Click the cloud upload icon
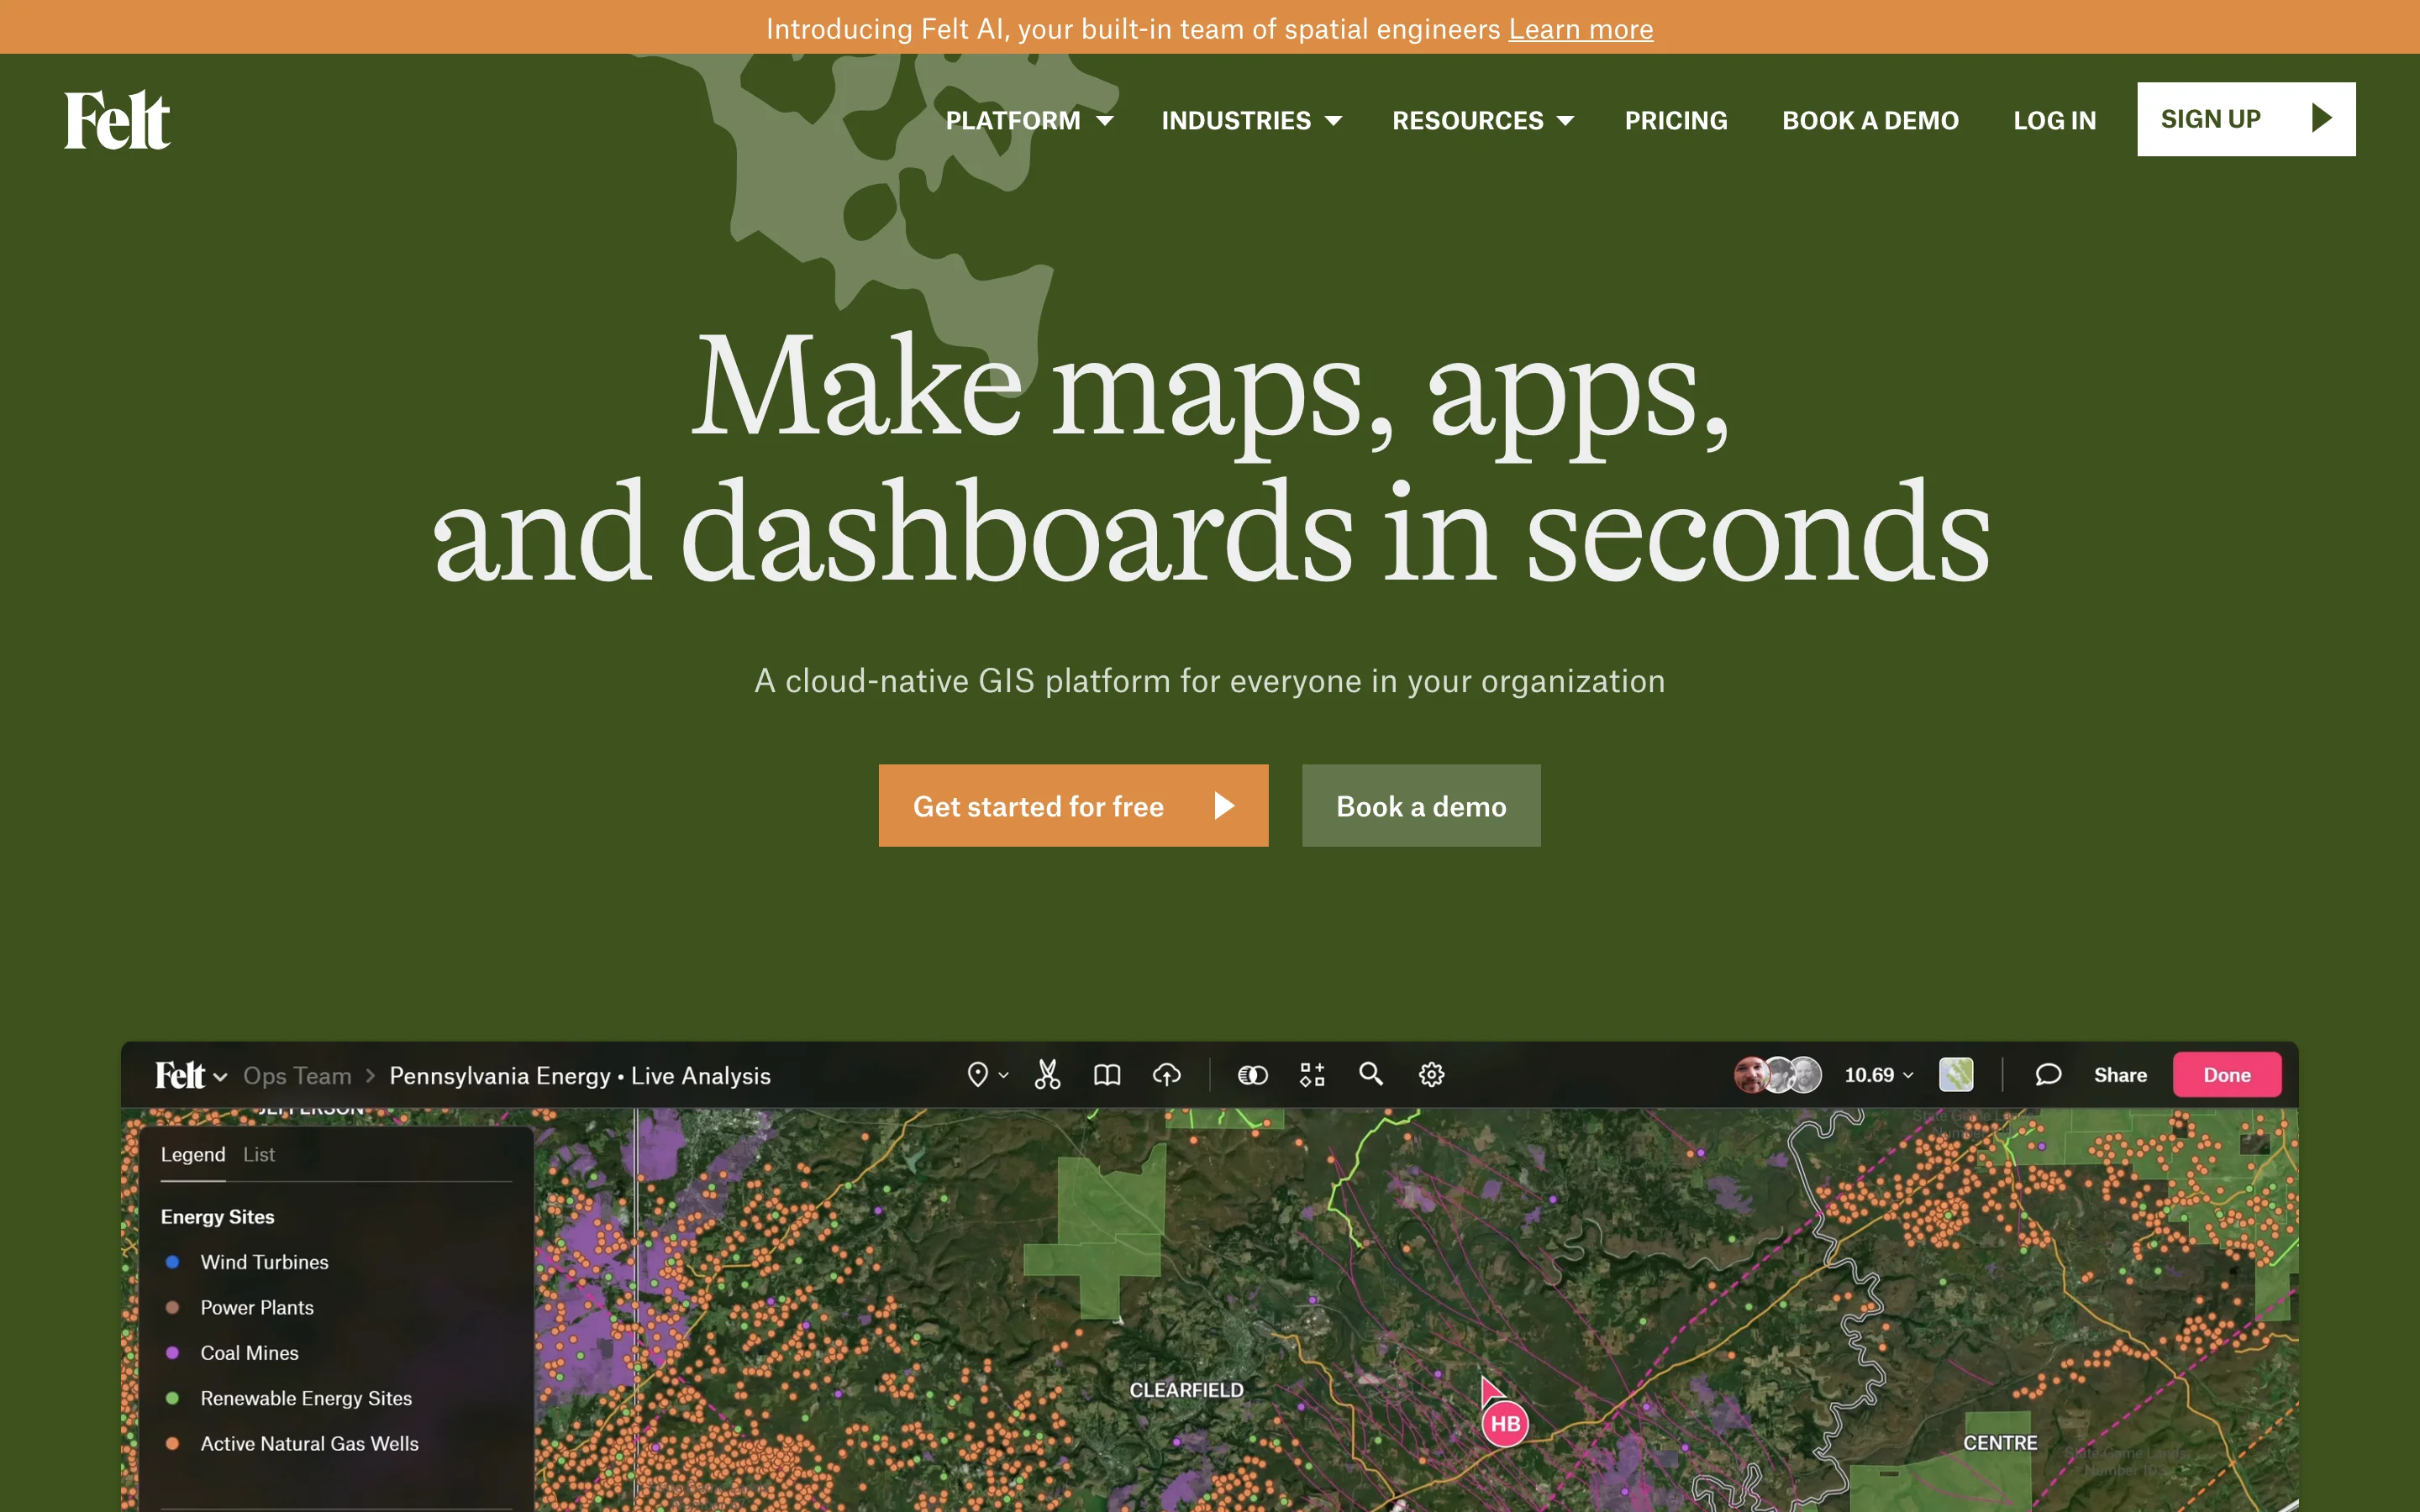2420x1512 pixels. tap(1166, 1075)
